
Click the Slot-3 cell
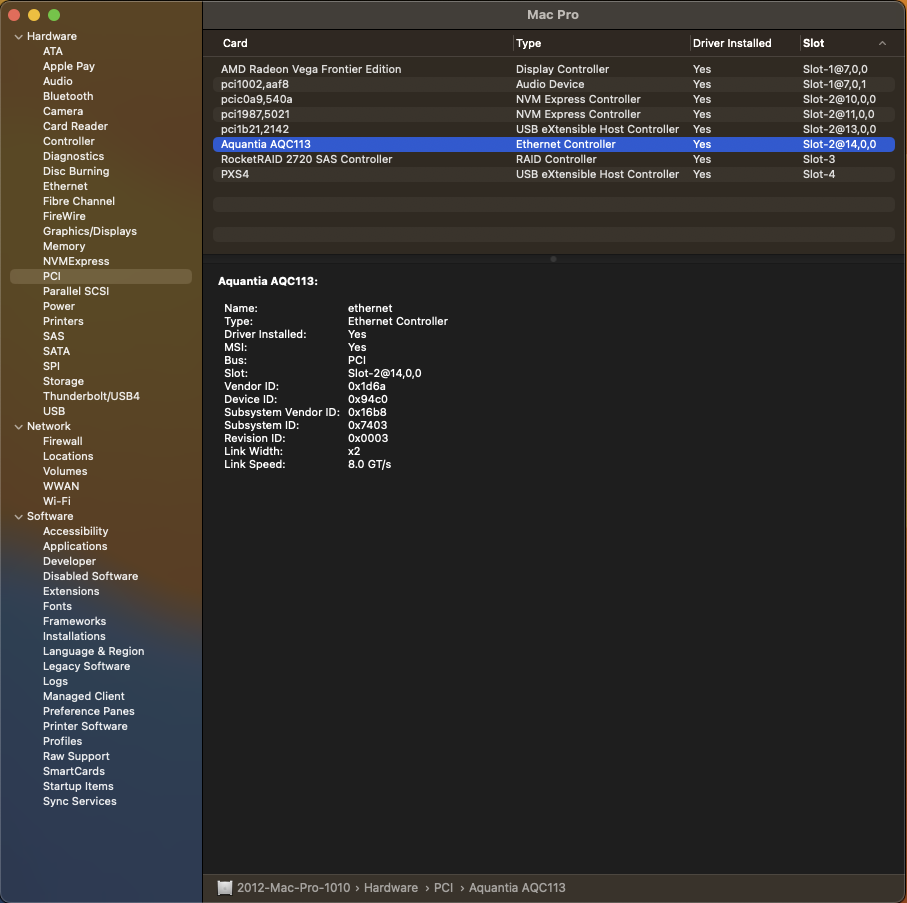[818, 160]
